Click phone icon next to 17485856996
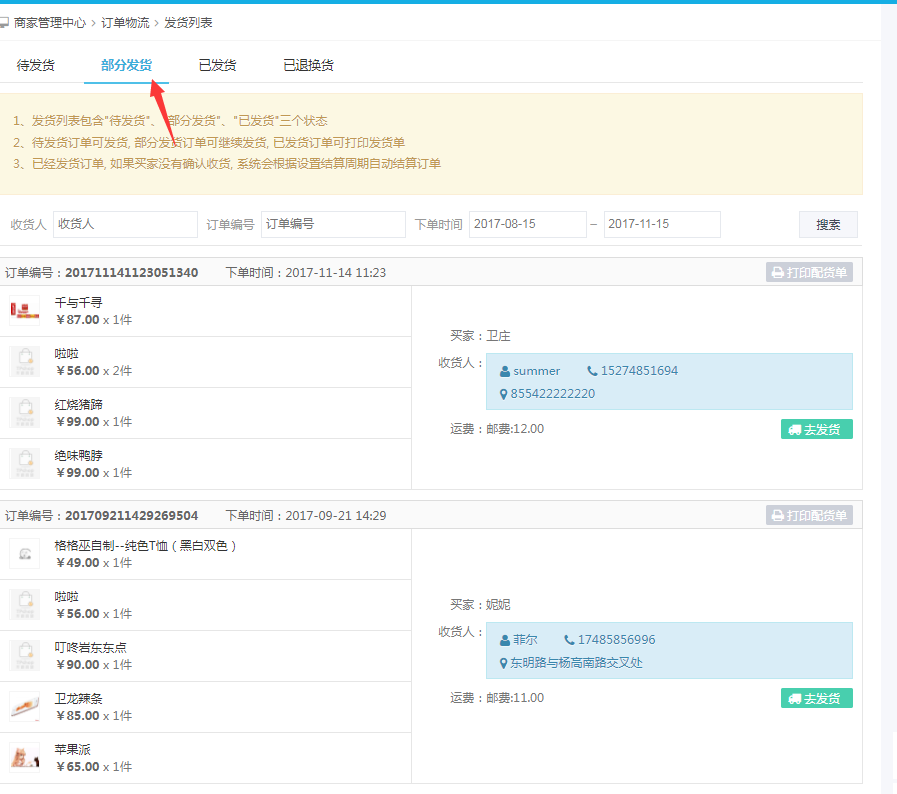Viewport: 897px width, 794px height. coord(569,640)
